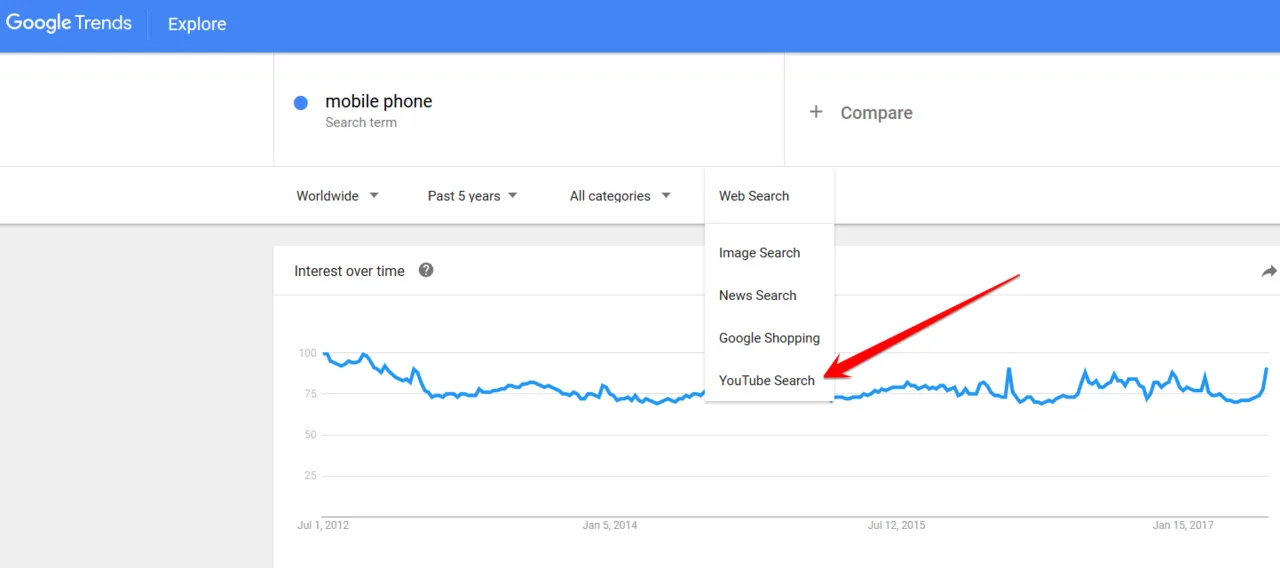Open the Past 5 years dropdown

[x=472, y=196]
